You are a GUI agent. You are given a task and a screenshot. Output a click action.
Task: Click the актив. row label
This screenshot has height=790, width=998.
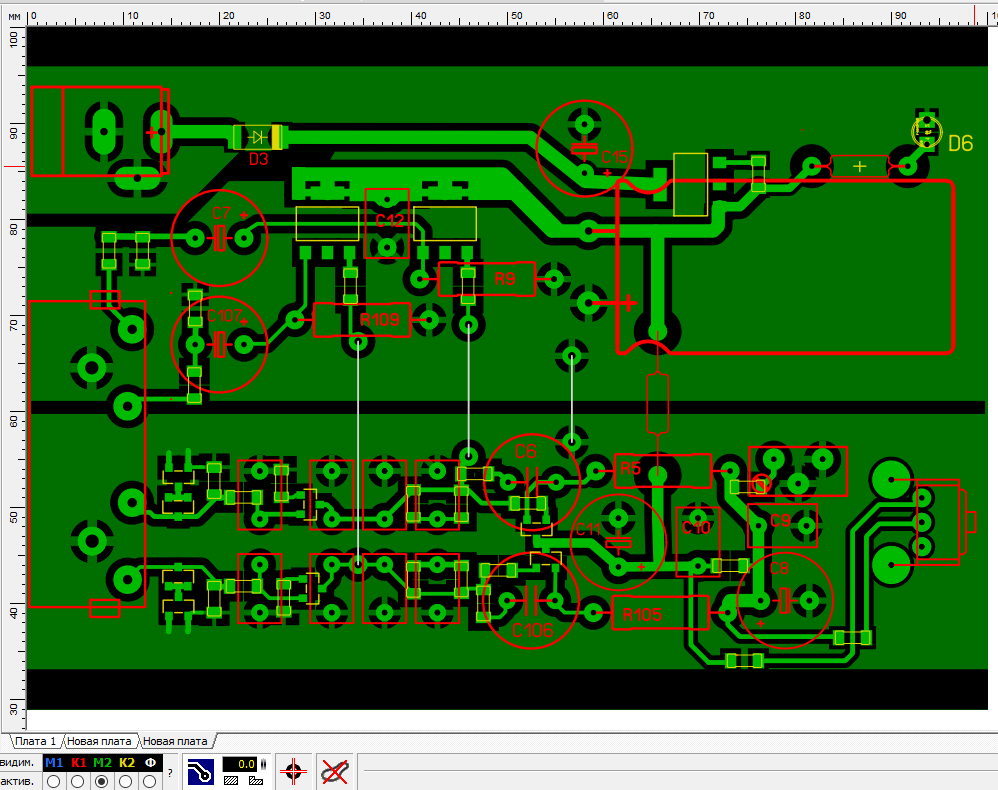pyautogui.click(x=18, y=781)
